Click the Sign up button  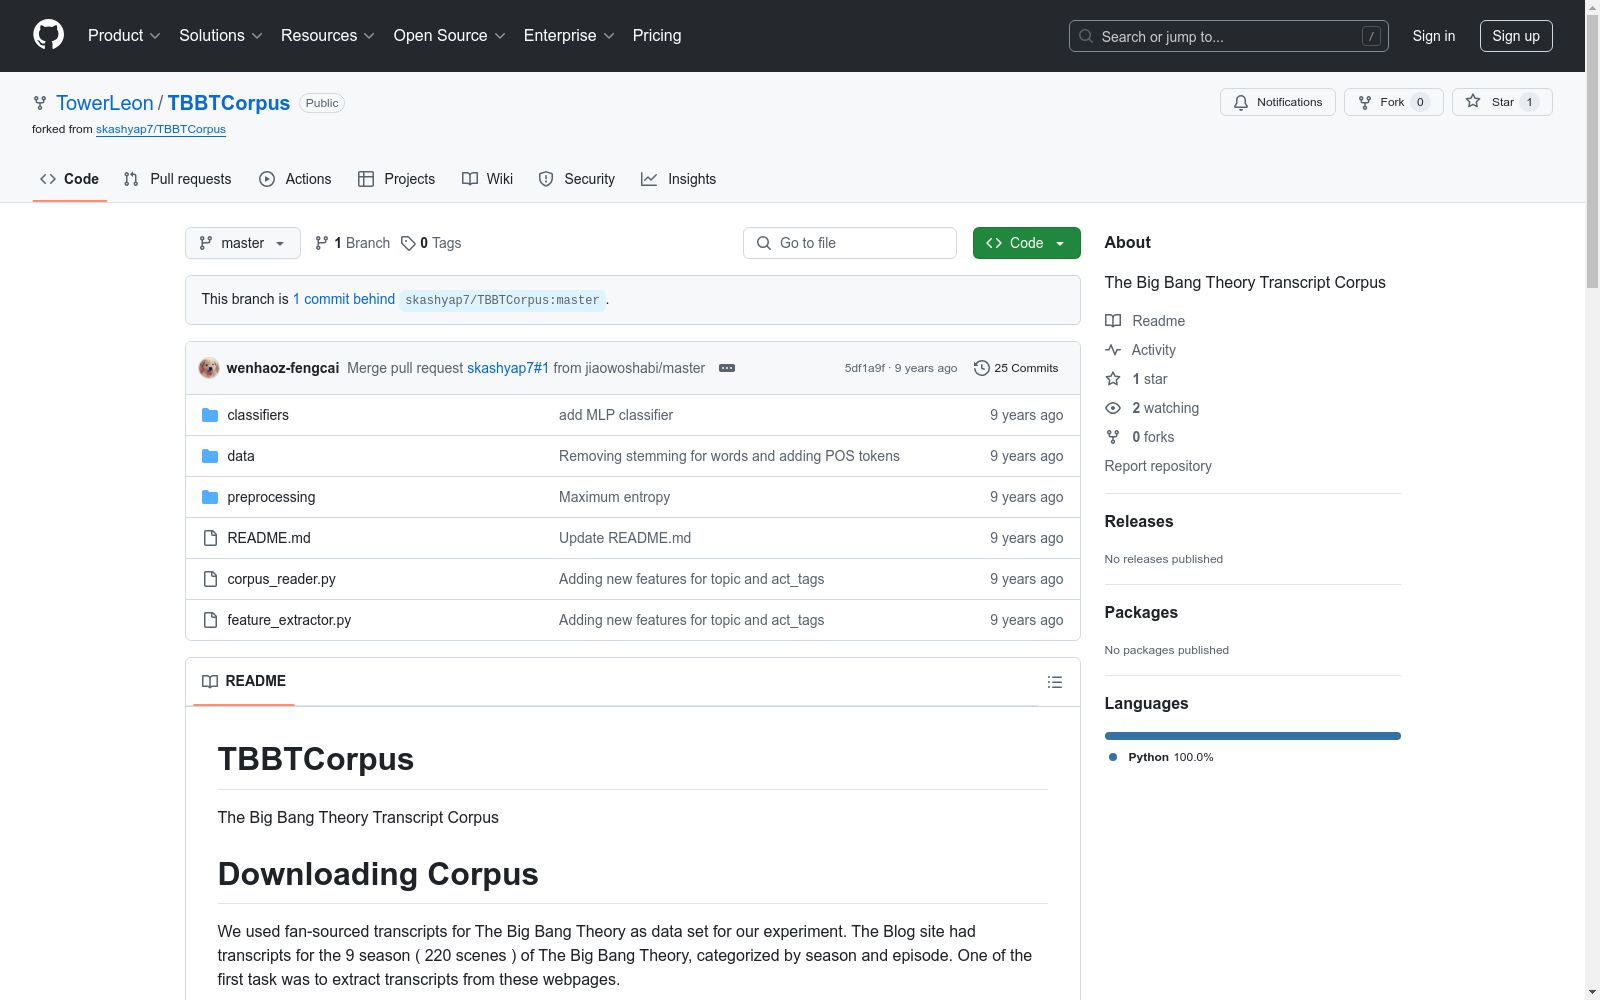pyautogui.click(x=1516, y=36)
